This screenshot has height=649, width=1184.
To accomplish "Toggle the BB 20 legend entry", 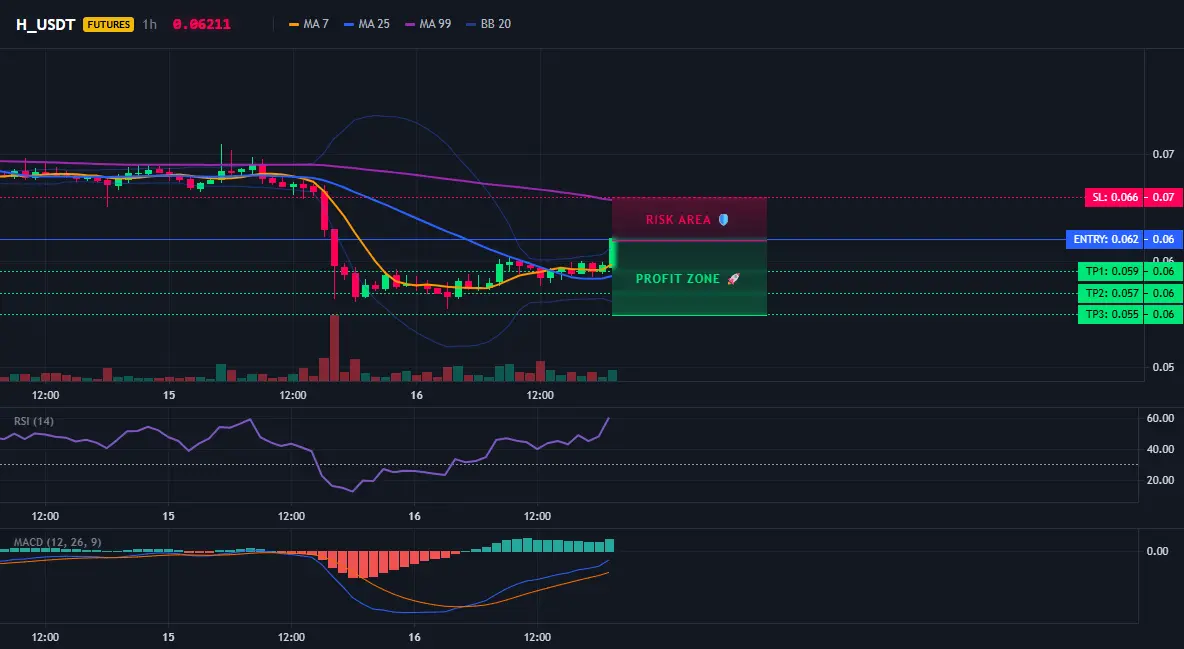I will tap(489, 24).
